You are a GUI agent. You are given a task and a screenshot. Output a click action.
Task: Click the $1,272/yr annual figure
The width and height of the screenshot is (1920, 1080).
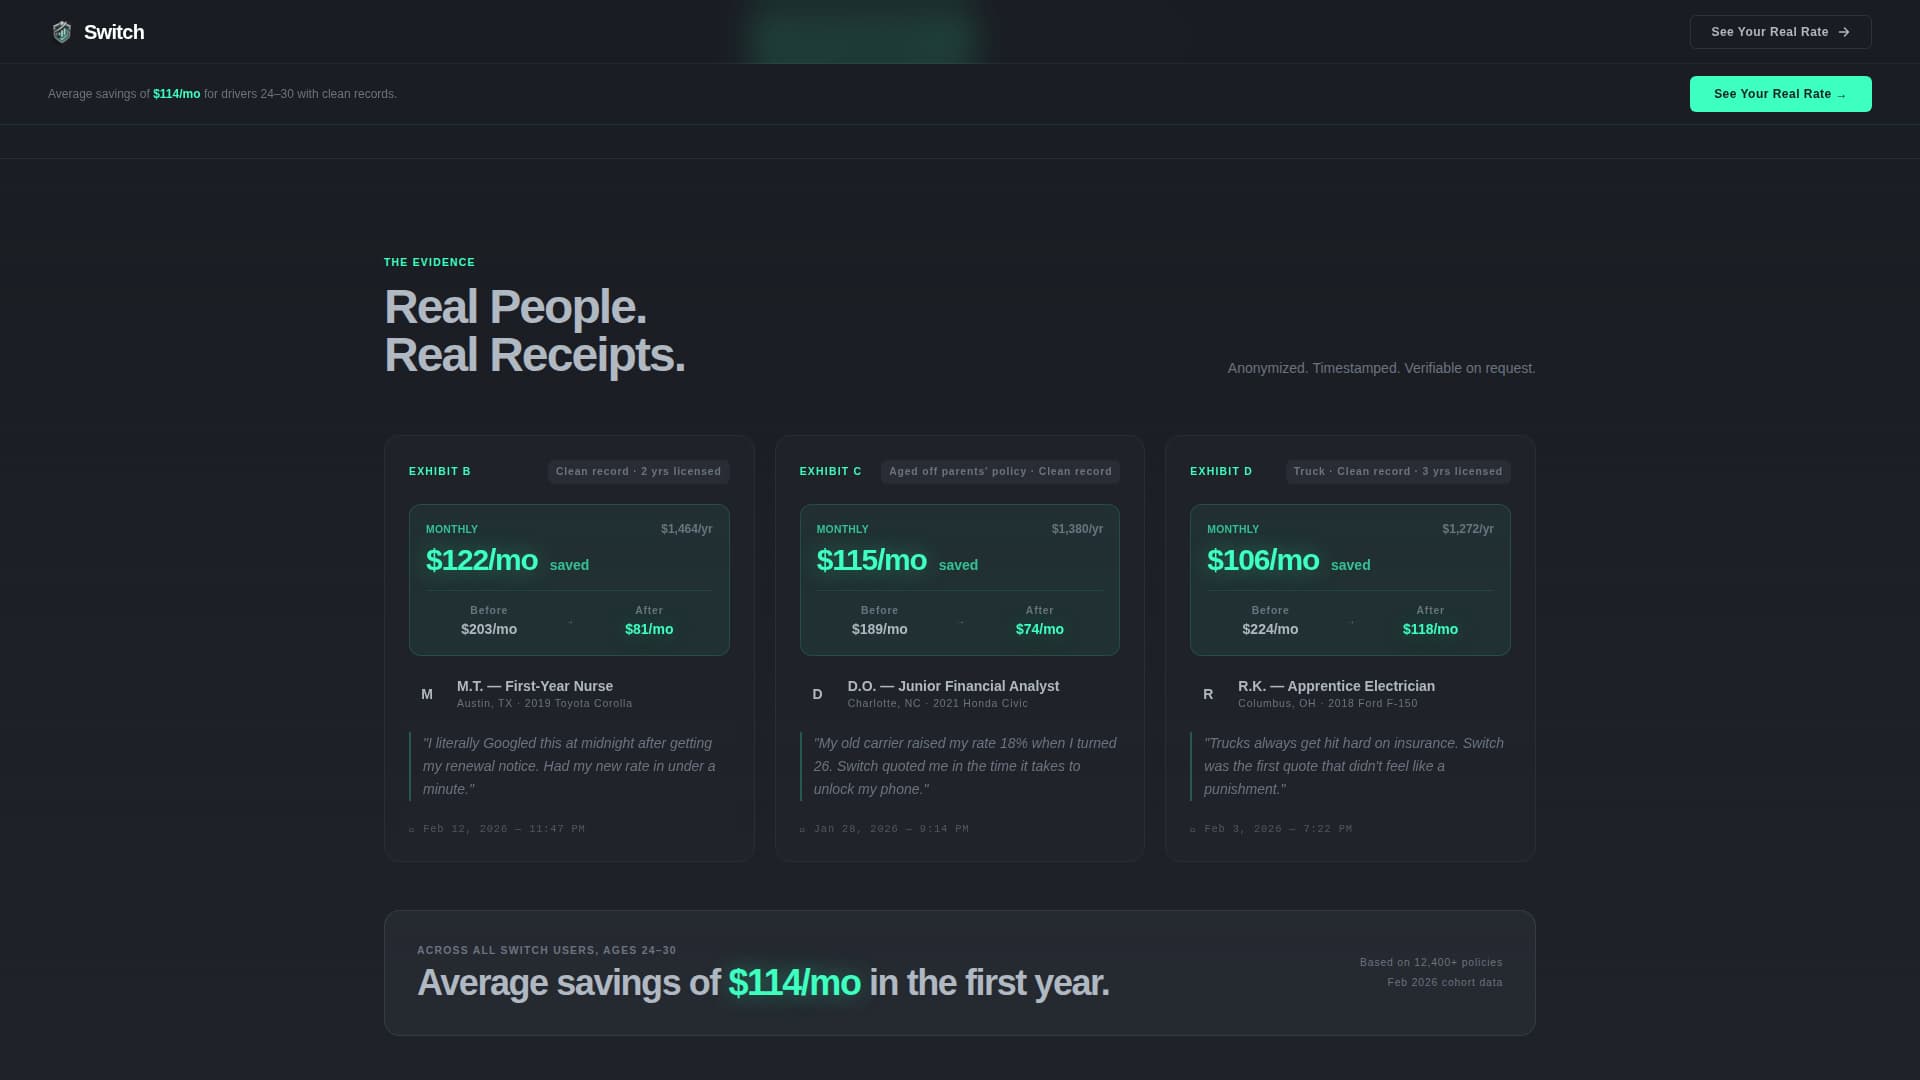tap(1468, 529)
